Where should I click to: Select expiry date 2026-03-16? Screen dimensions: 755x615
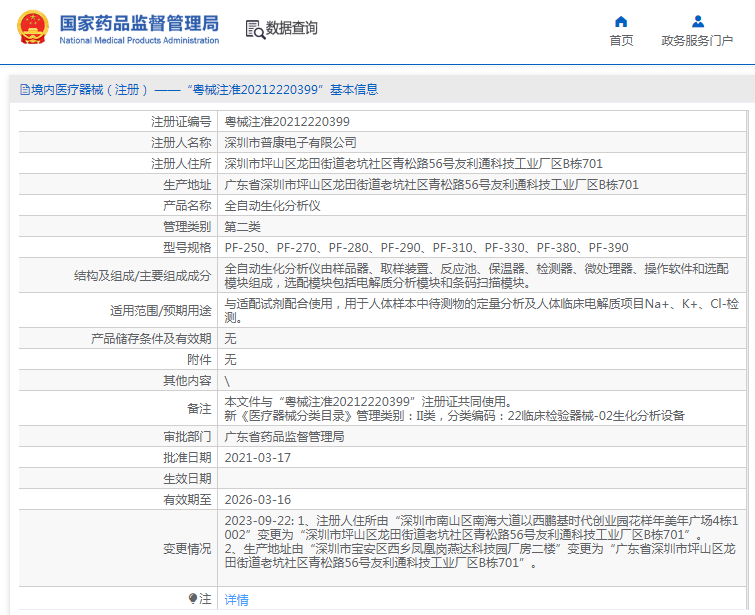pos(258,499)
